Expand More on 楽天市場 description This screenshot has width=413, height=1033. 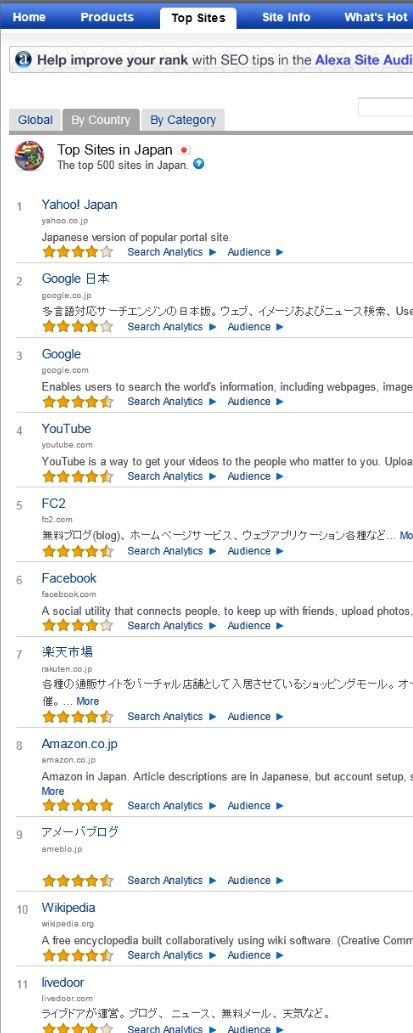[x=88, y=701]
